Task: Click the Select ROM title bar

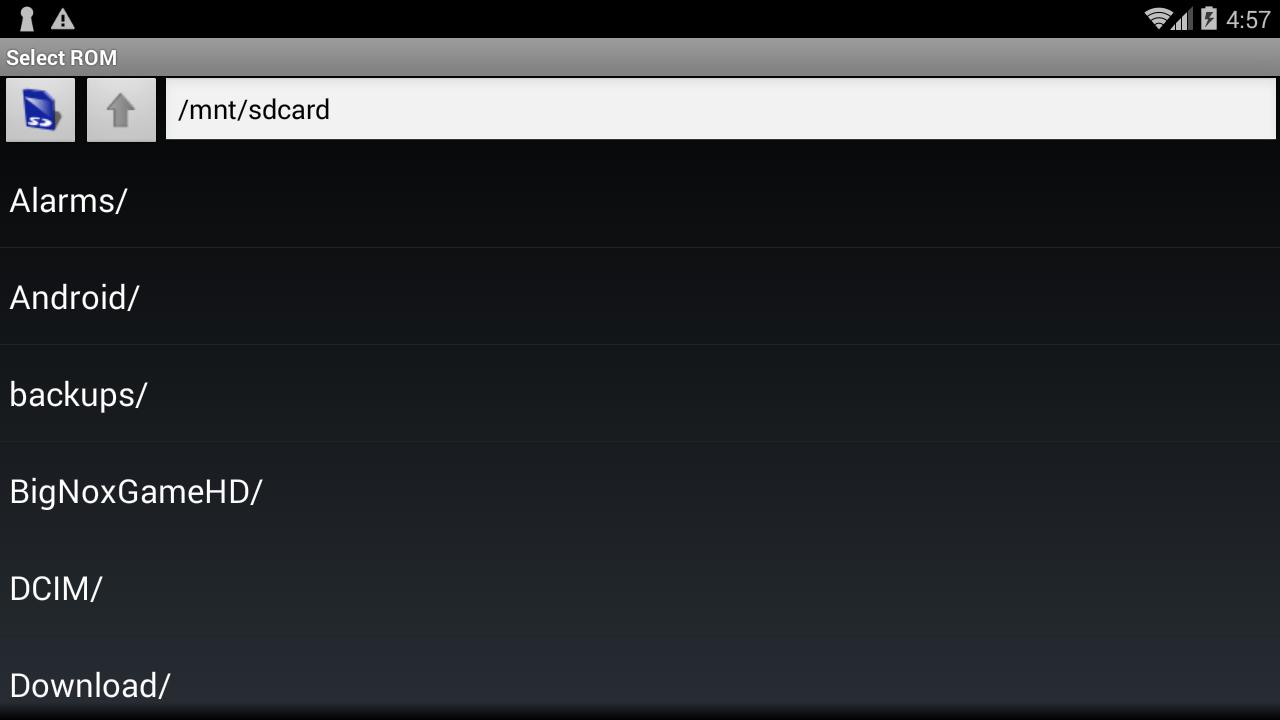Action: [x=640, y=57]
